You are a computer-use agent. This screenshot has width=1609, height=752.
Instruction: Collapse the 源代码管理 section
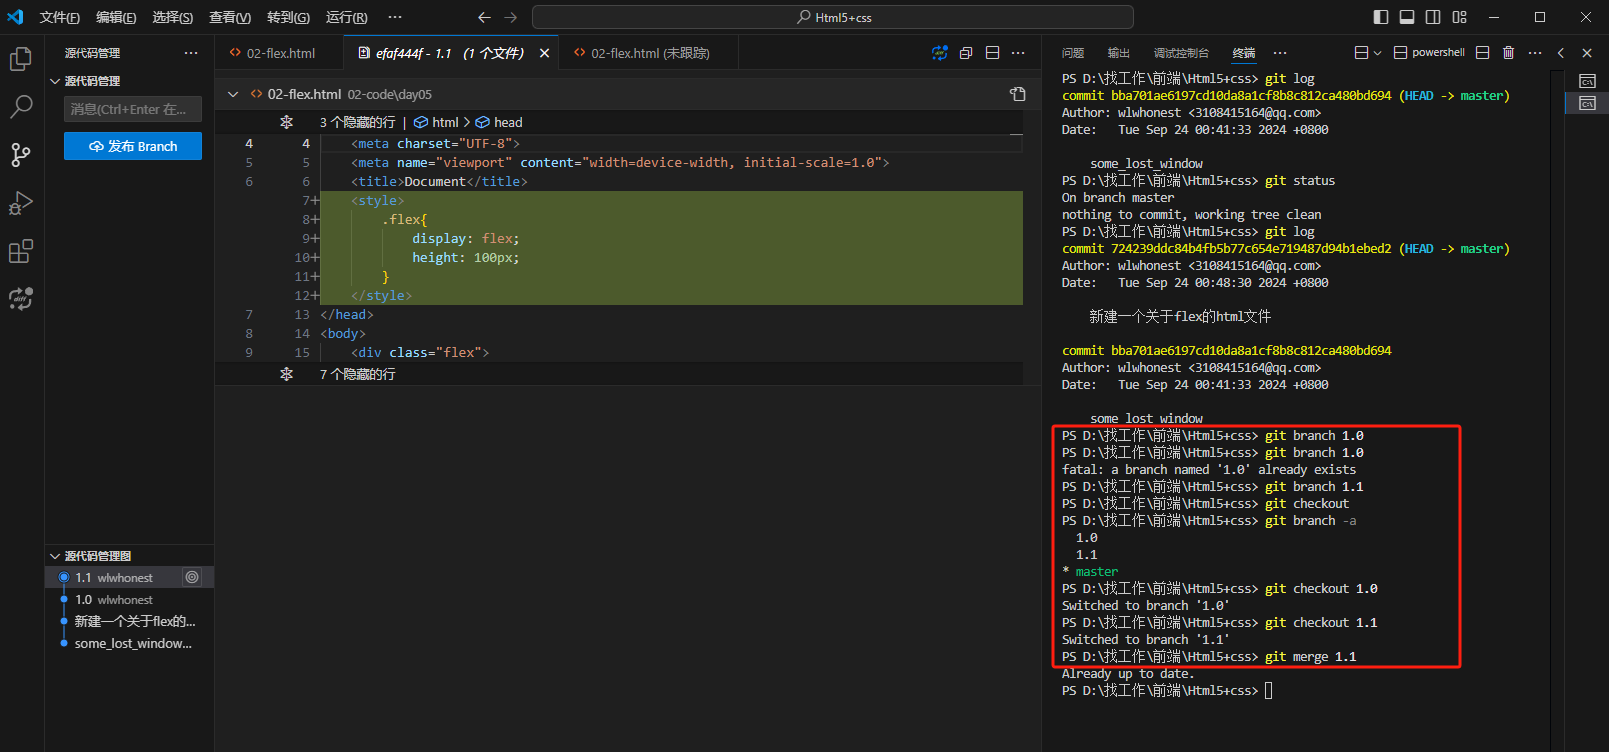[55, 81]
